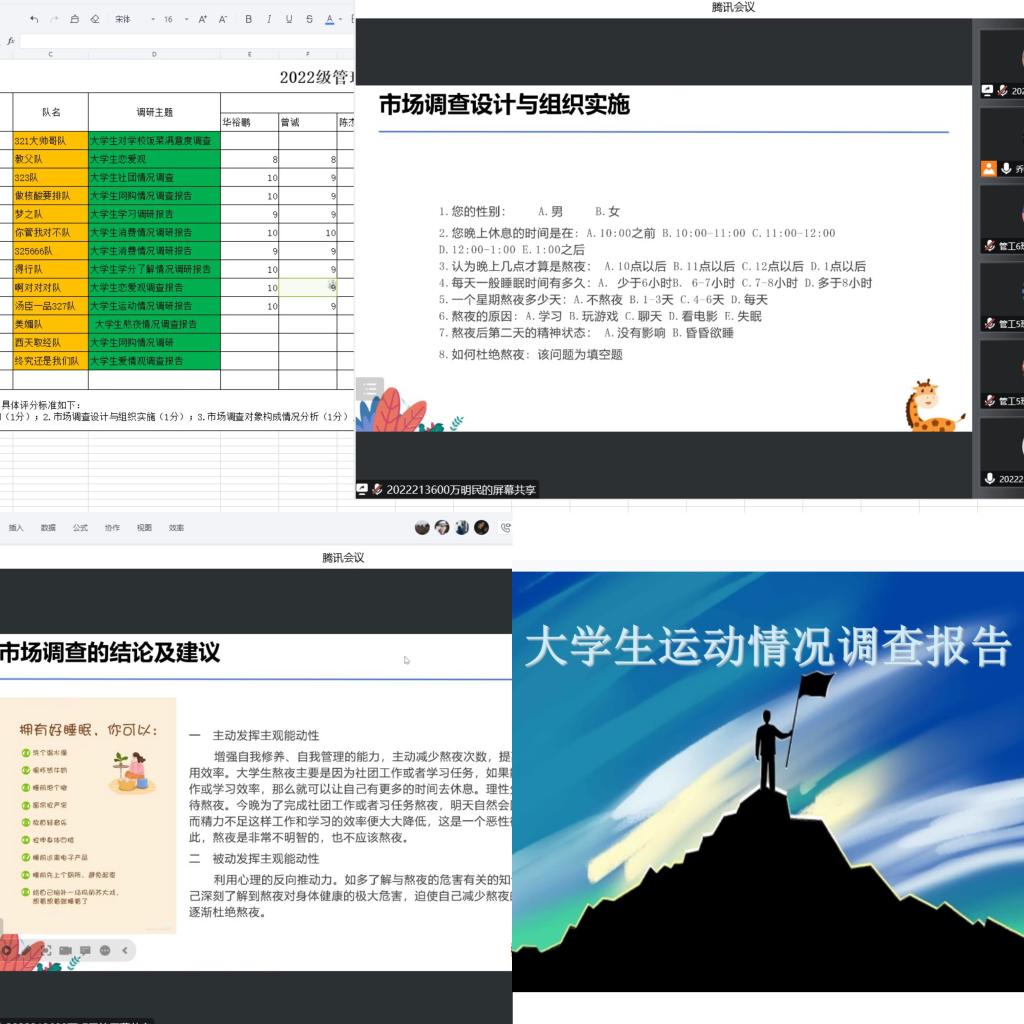
Task: Toggle underline formatting
Action: pyautogui.click(x=289, y=19)
